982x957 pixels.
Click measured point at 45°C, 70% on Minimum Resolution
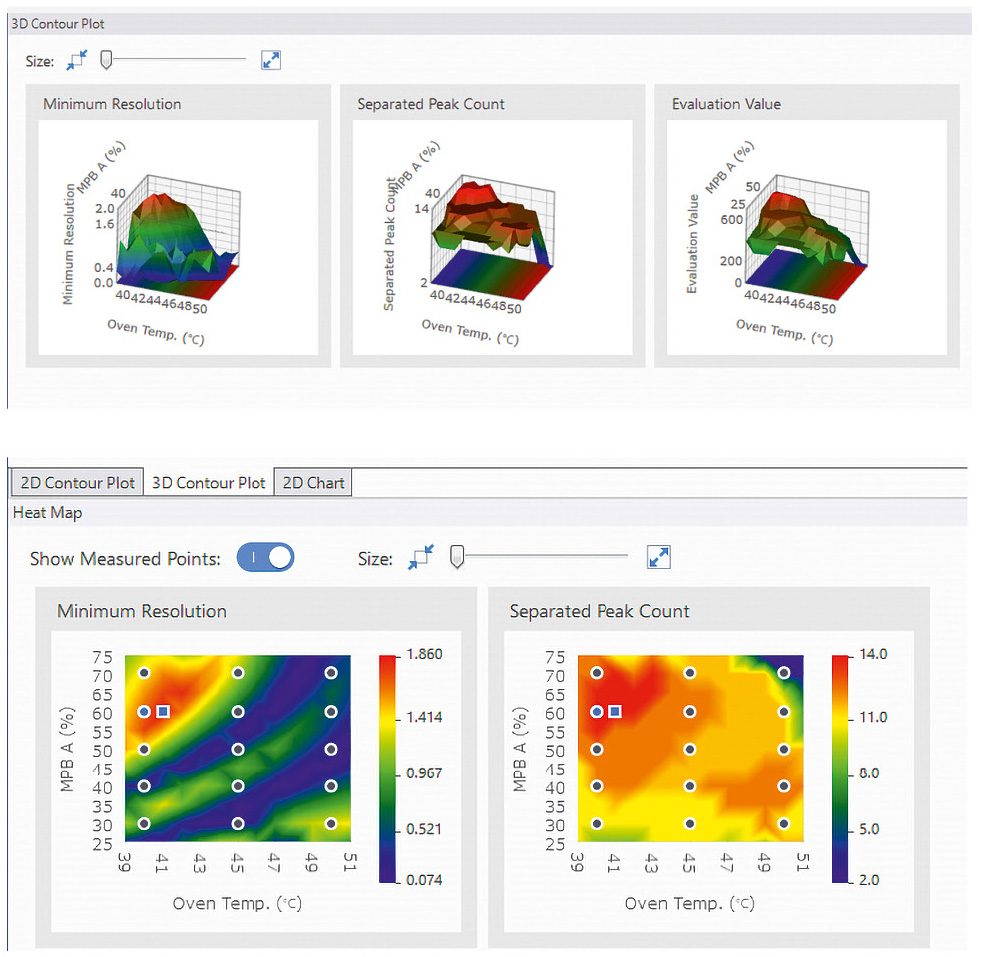click(x=238, y=673)
